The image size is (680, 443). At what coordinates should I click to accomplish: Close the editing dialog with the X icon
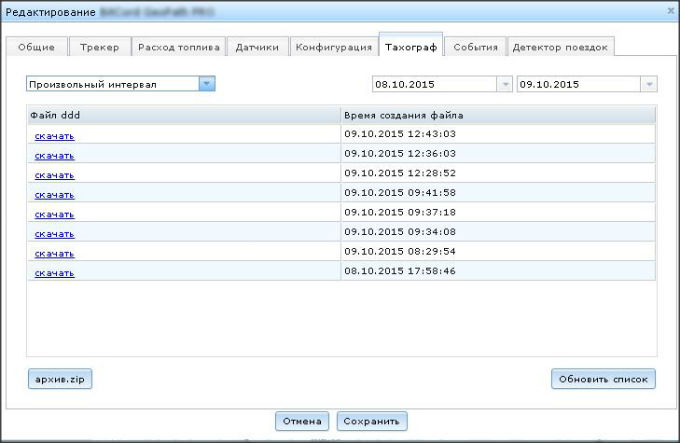668,11
